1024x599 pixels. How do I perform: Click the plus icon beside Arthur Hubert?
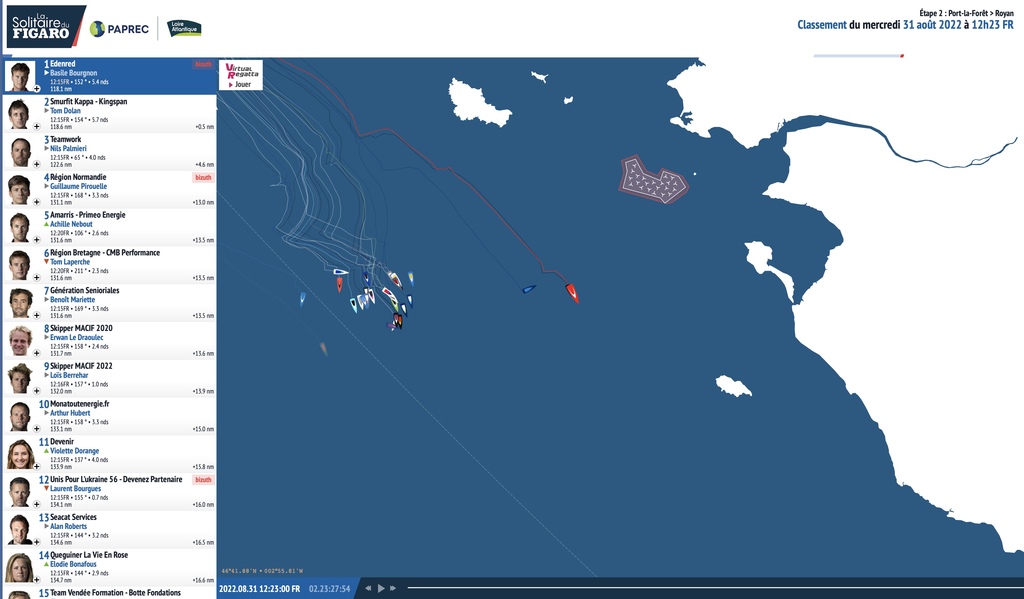[37, 429]
